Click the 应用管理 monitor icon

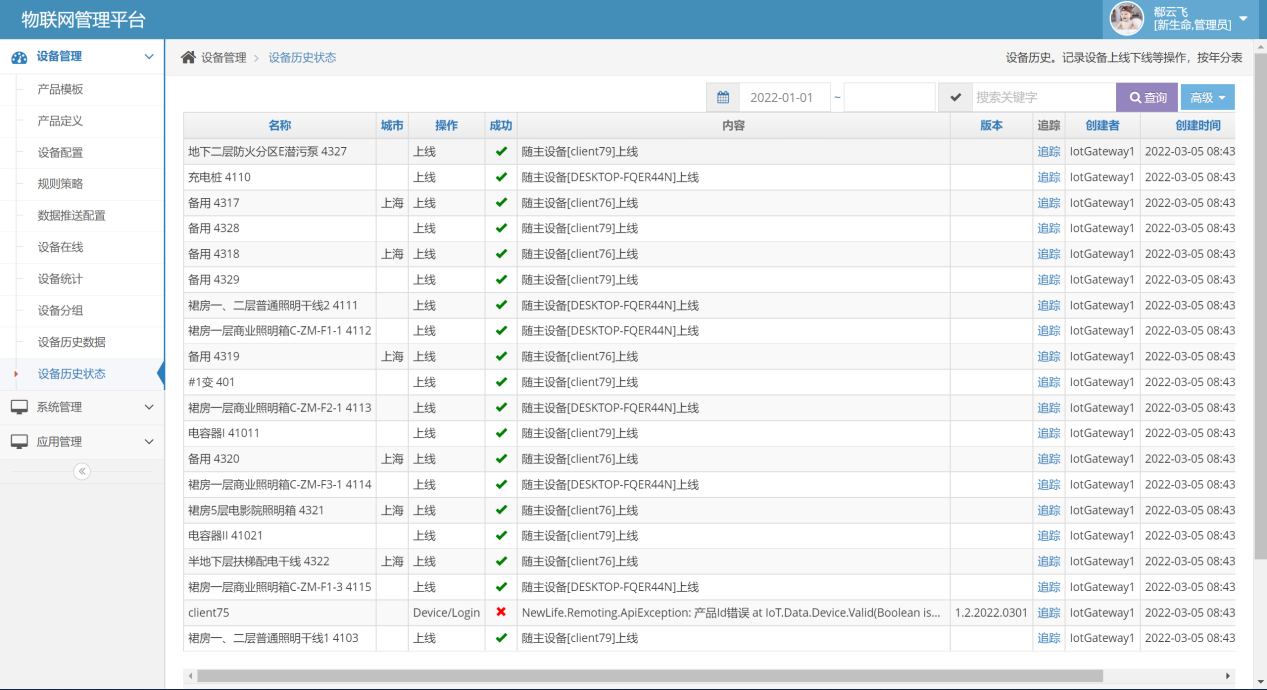(x=19, y=441)
